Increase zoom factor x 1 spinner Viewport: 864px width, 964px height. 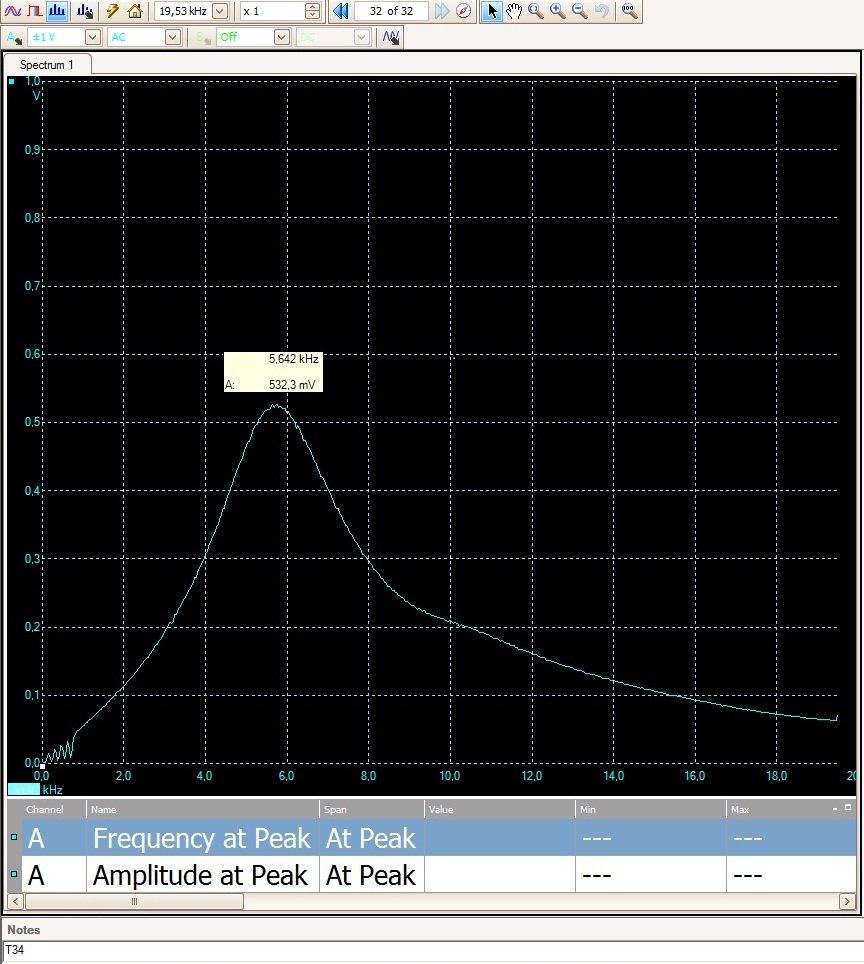pos(312,7)
